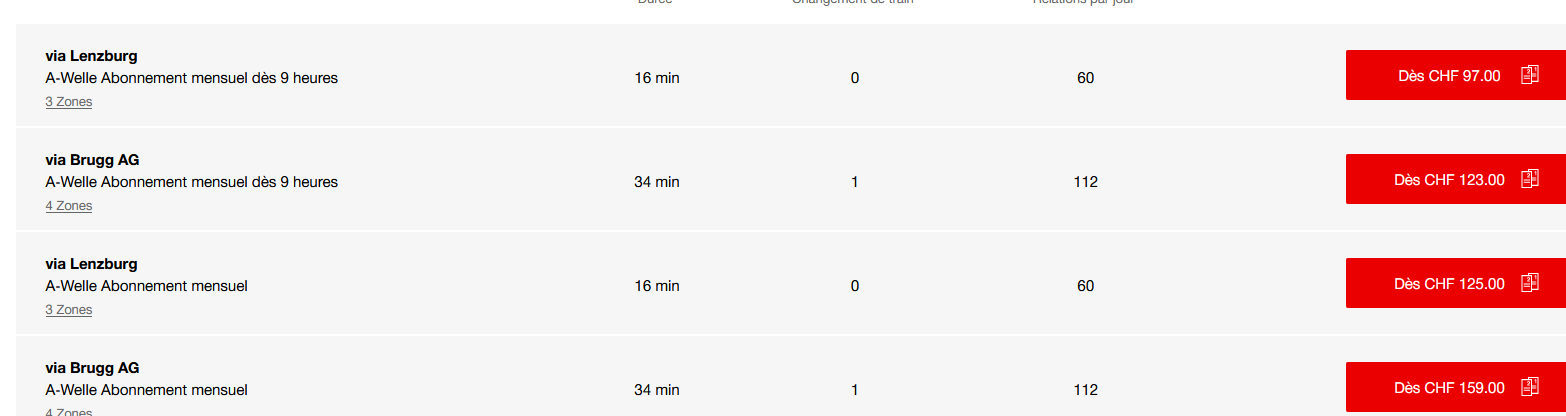This screenshot has width=1566, height=416.
Task: Click the "16 min" duration in the CHF 97.00 row
Action: 657,78
